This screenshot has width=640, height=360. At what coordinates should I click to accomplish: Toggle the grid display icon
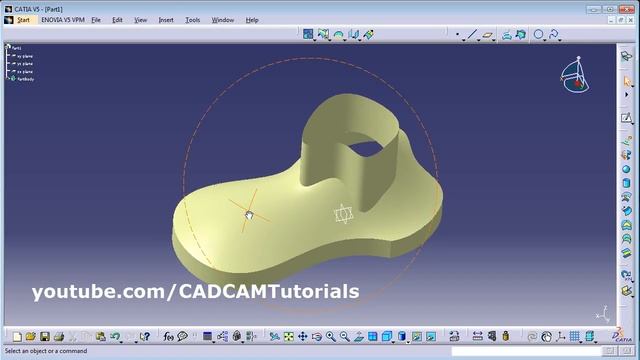pyautogui.click(x=575, y=337)
